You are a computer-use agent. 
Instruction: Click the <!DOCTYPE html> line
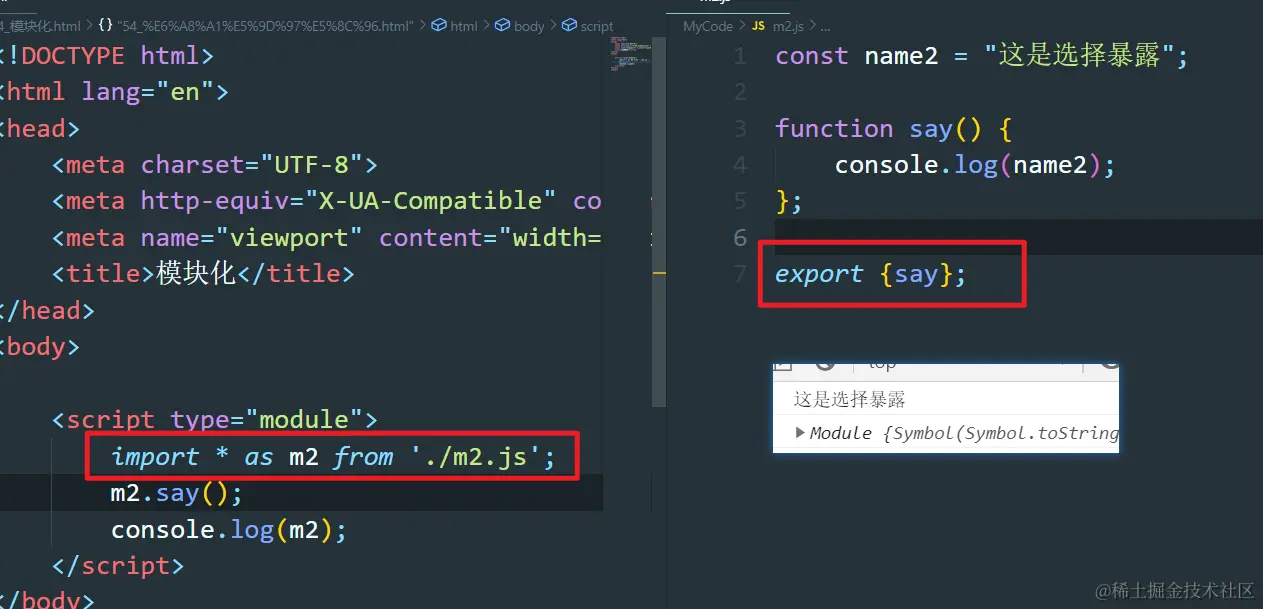coord(107,55)
